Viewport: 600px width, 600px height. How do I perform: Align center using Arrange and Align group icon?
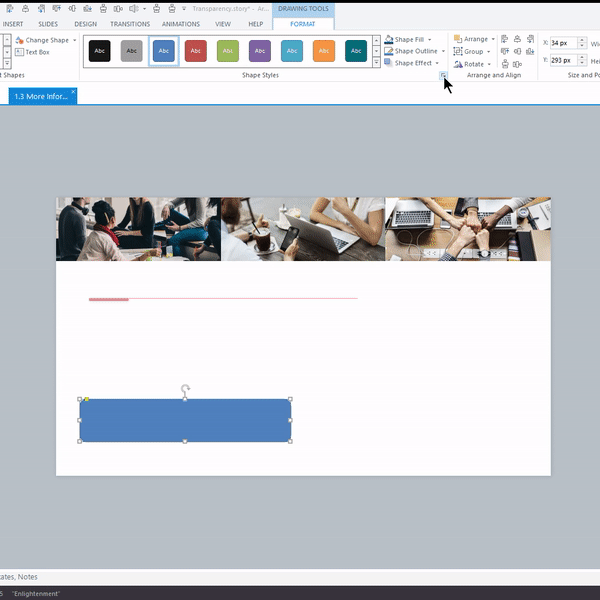click(517, 39)
